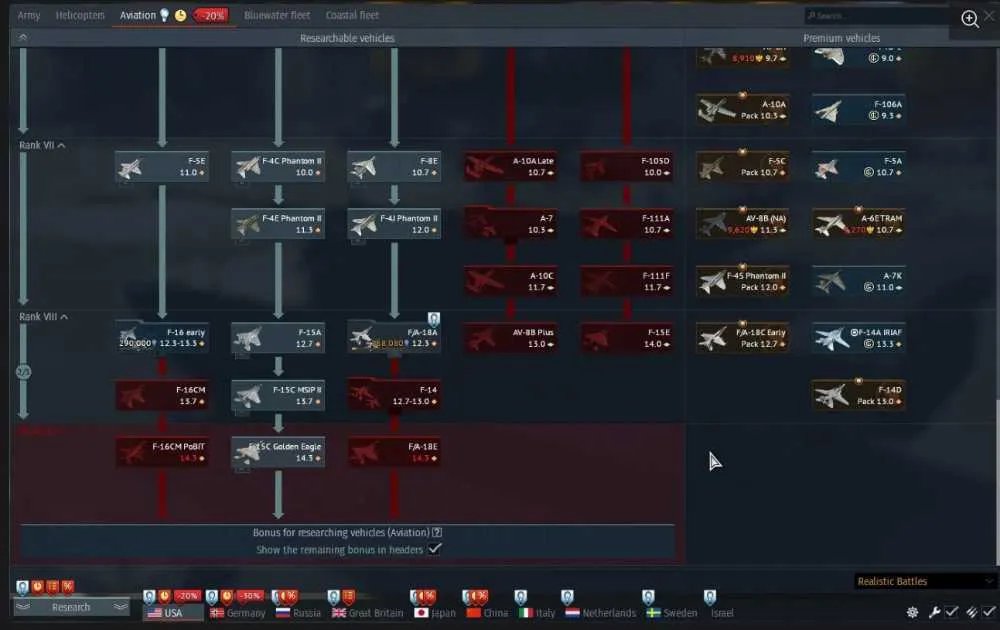Image resolution: width=1000 pixels, height=630 pixels.
Task: Click the vertical scrollbar of the tech tree
Action: [997, 481]
